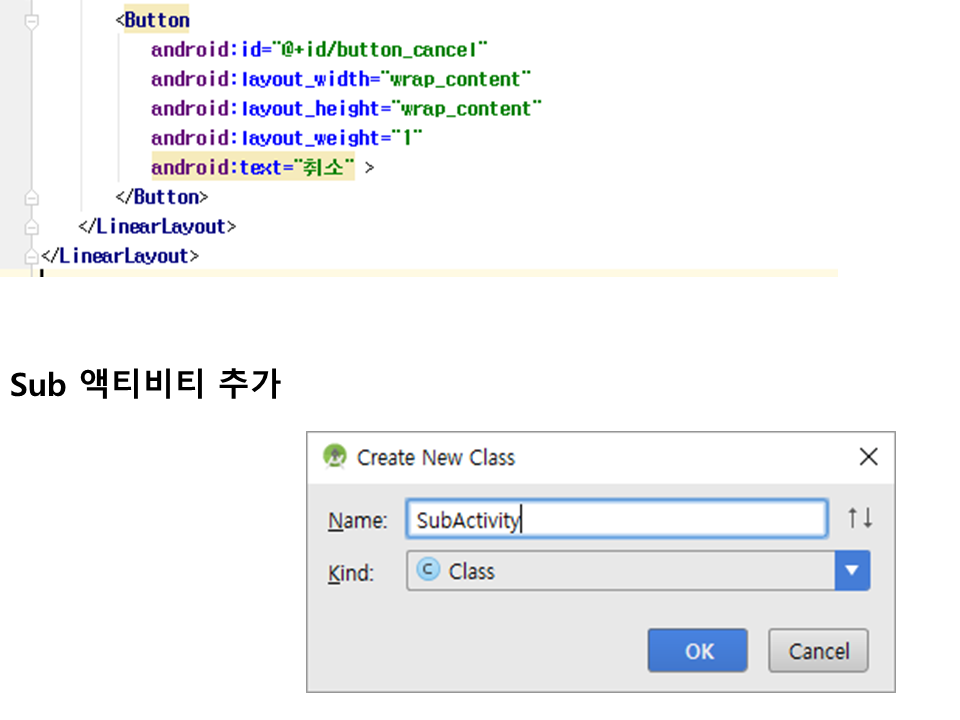Toggle fold marker at inner </LinearLayout>
This screenshot has height=720, width=960.
(x=32, y=227)
